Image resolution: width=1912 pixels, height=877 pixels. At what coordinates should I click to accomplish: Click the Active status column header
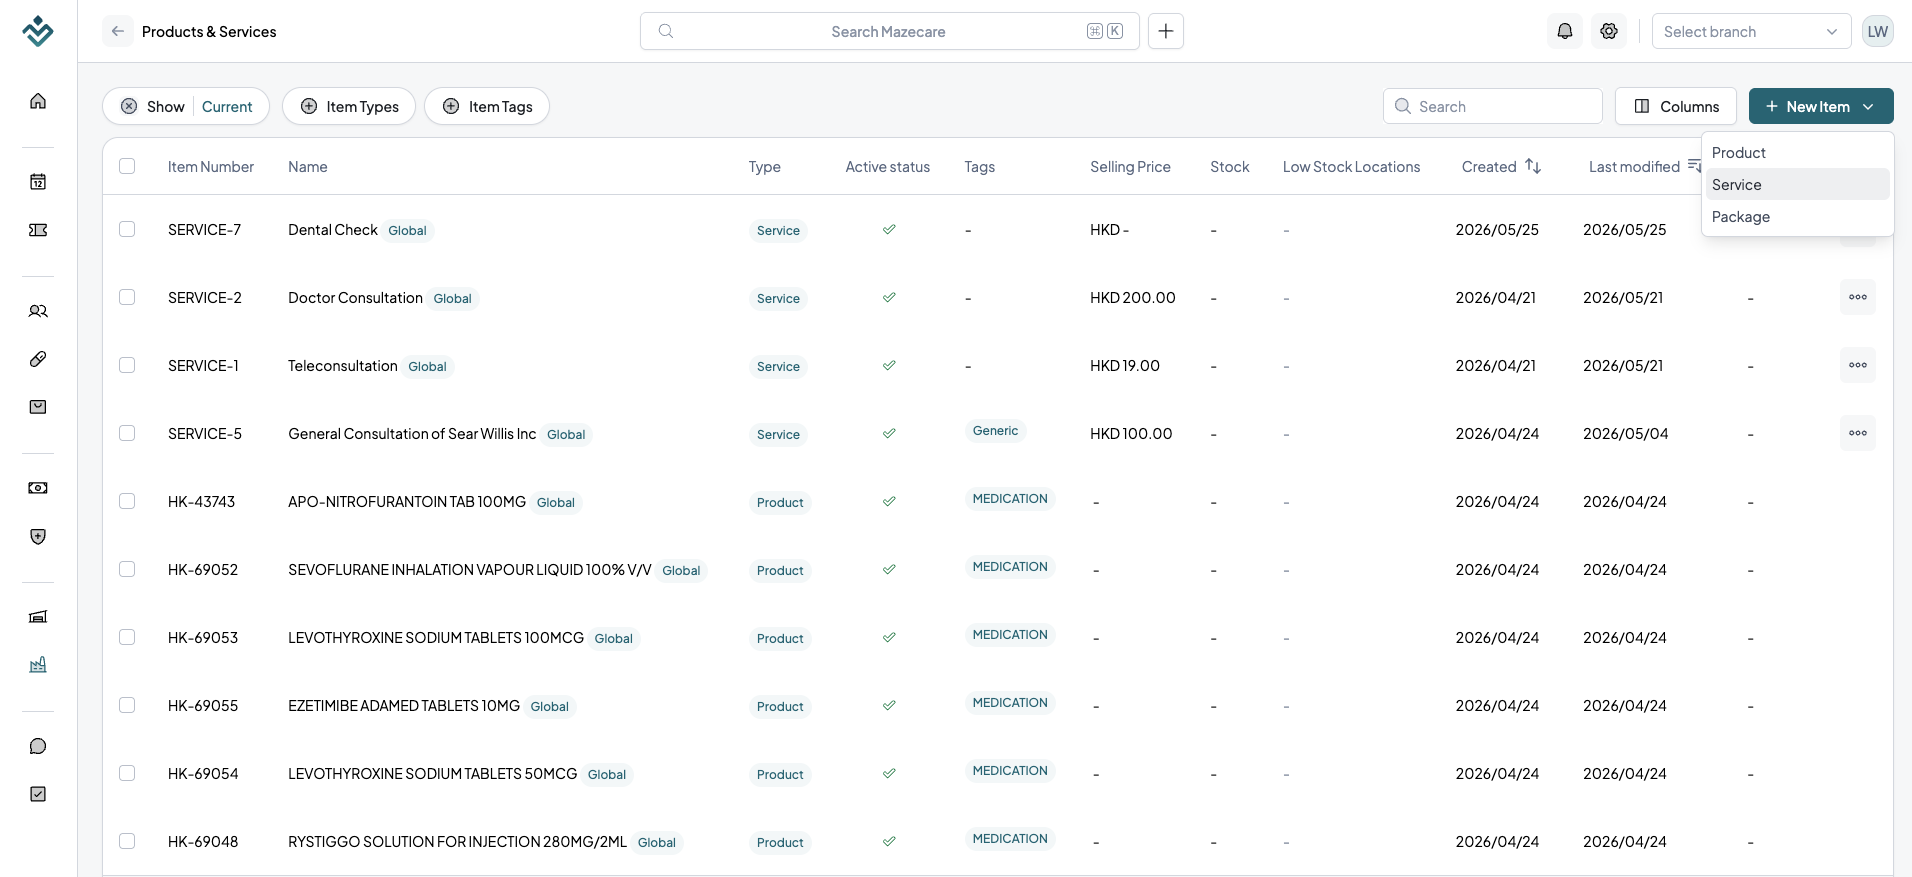(x=887, y=167)
